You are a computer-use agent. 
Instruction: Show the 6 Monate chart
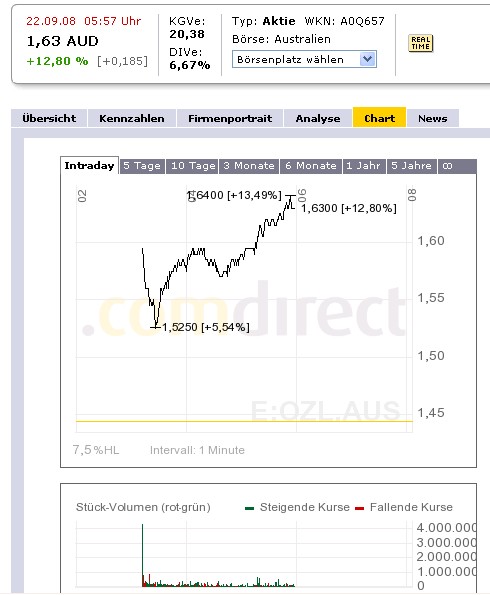(x=311, y=166)
